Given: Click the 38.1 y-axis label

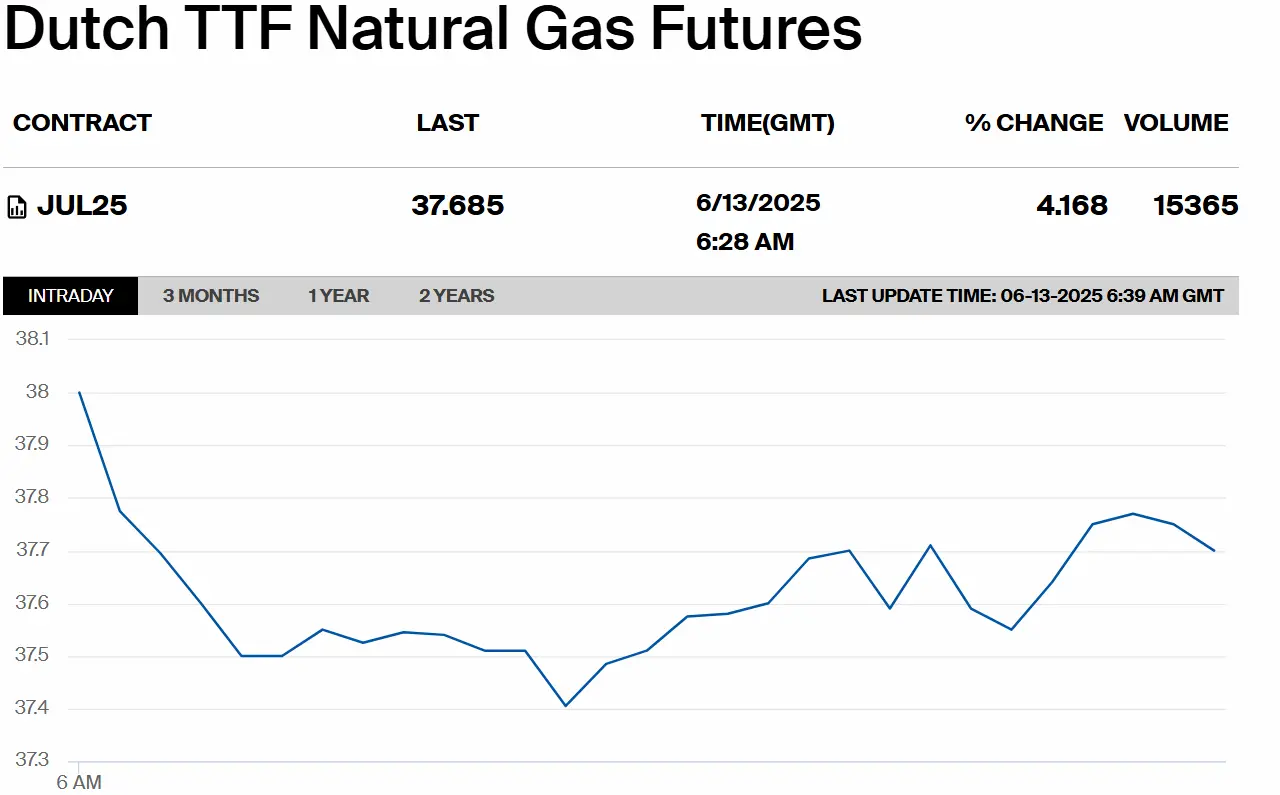Looking at the screenshot, I should coord(32,339).
